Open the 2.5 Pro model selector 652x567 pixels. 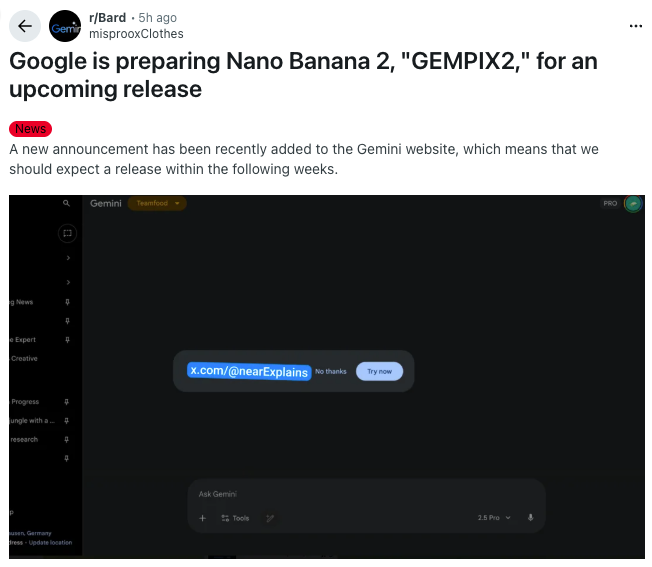point(494,518)
